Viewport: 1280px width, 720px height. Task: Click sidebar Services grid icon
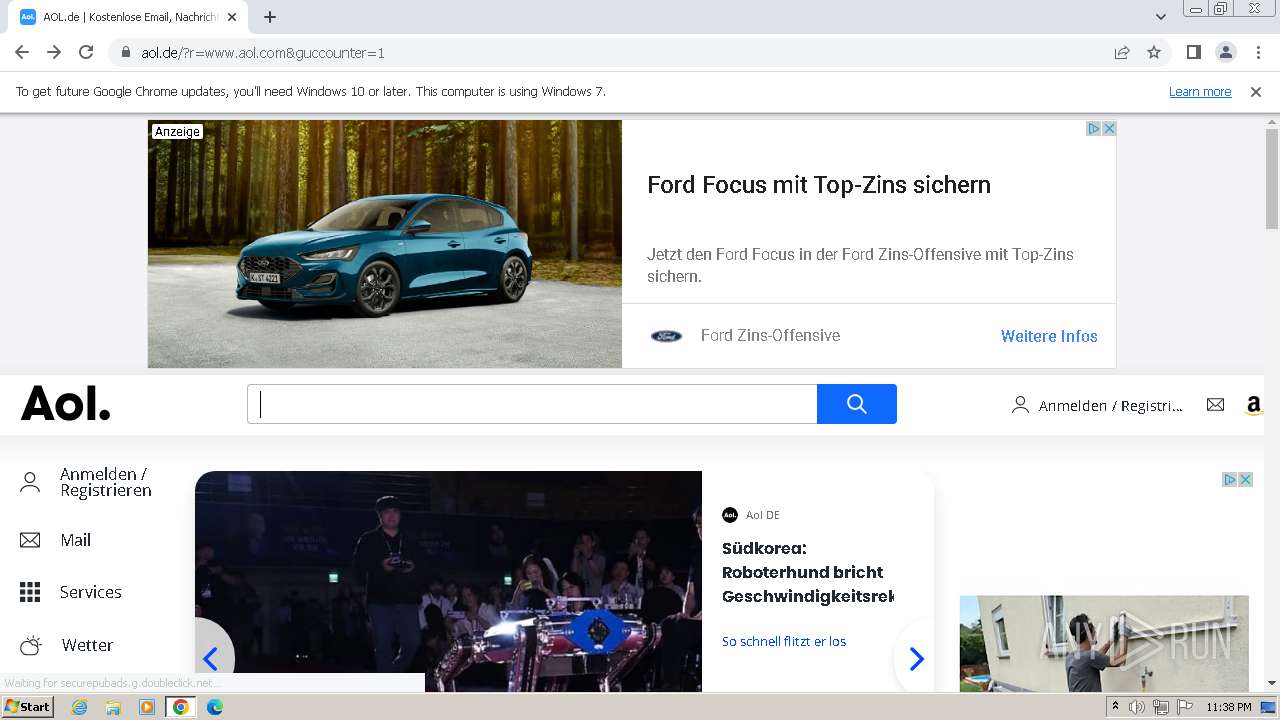30,592
